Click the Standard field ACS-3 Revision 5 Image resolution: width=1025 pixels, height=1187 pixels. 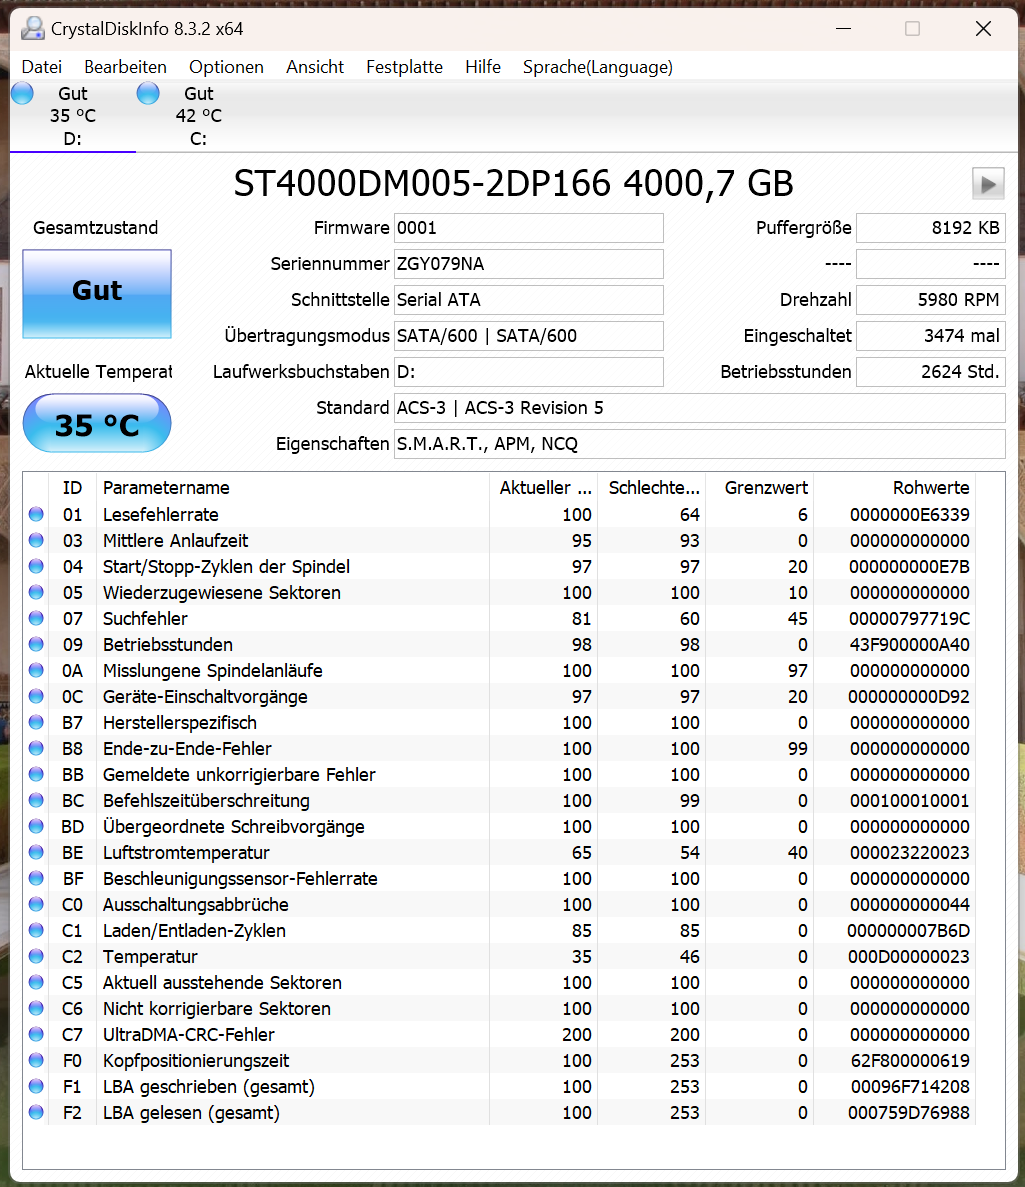[x=699, y=408]
